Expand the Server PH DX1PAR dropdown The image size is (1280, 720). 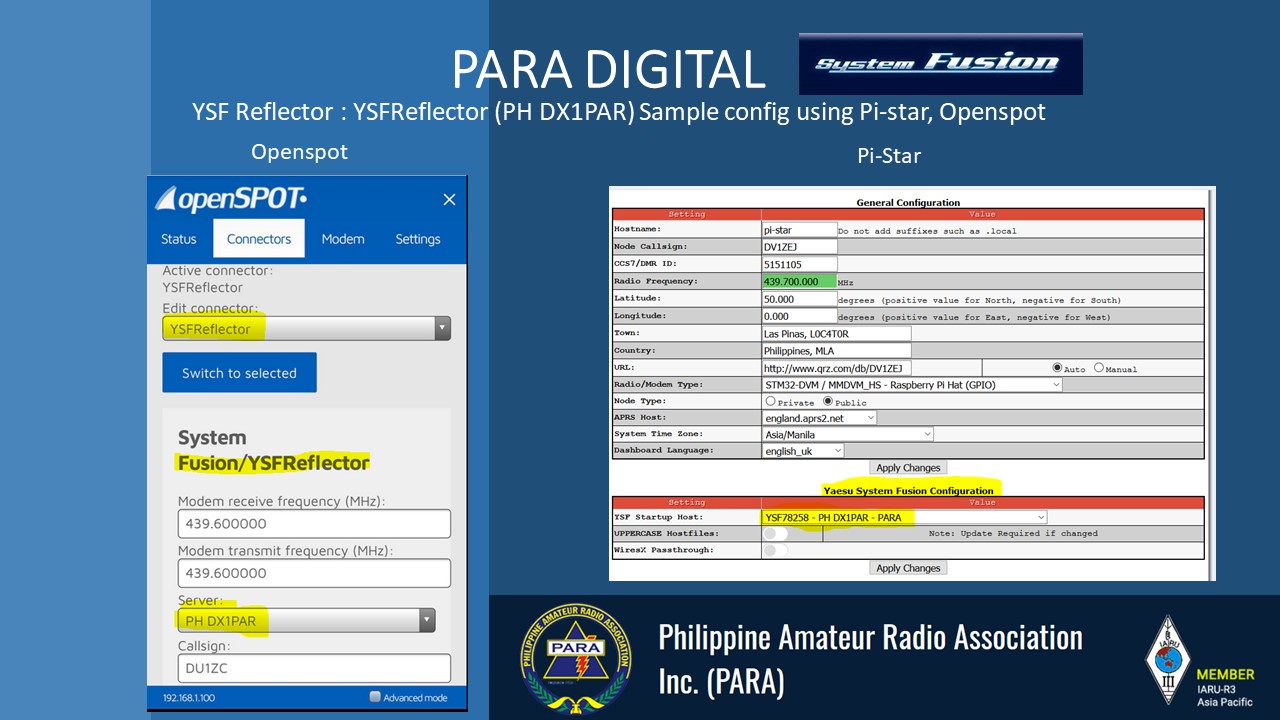[307, 620]
